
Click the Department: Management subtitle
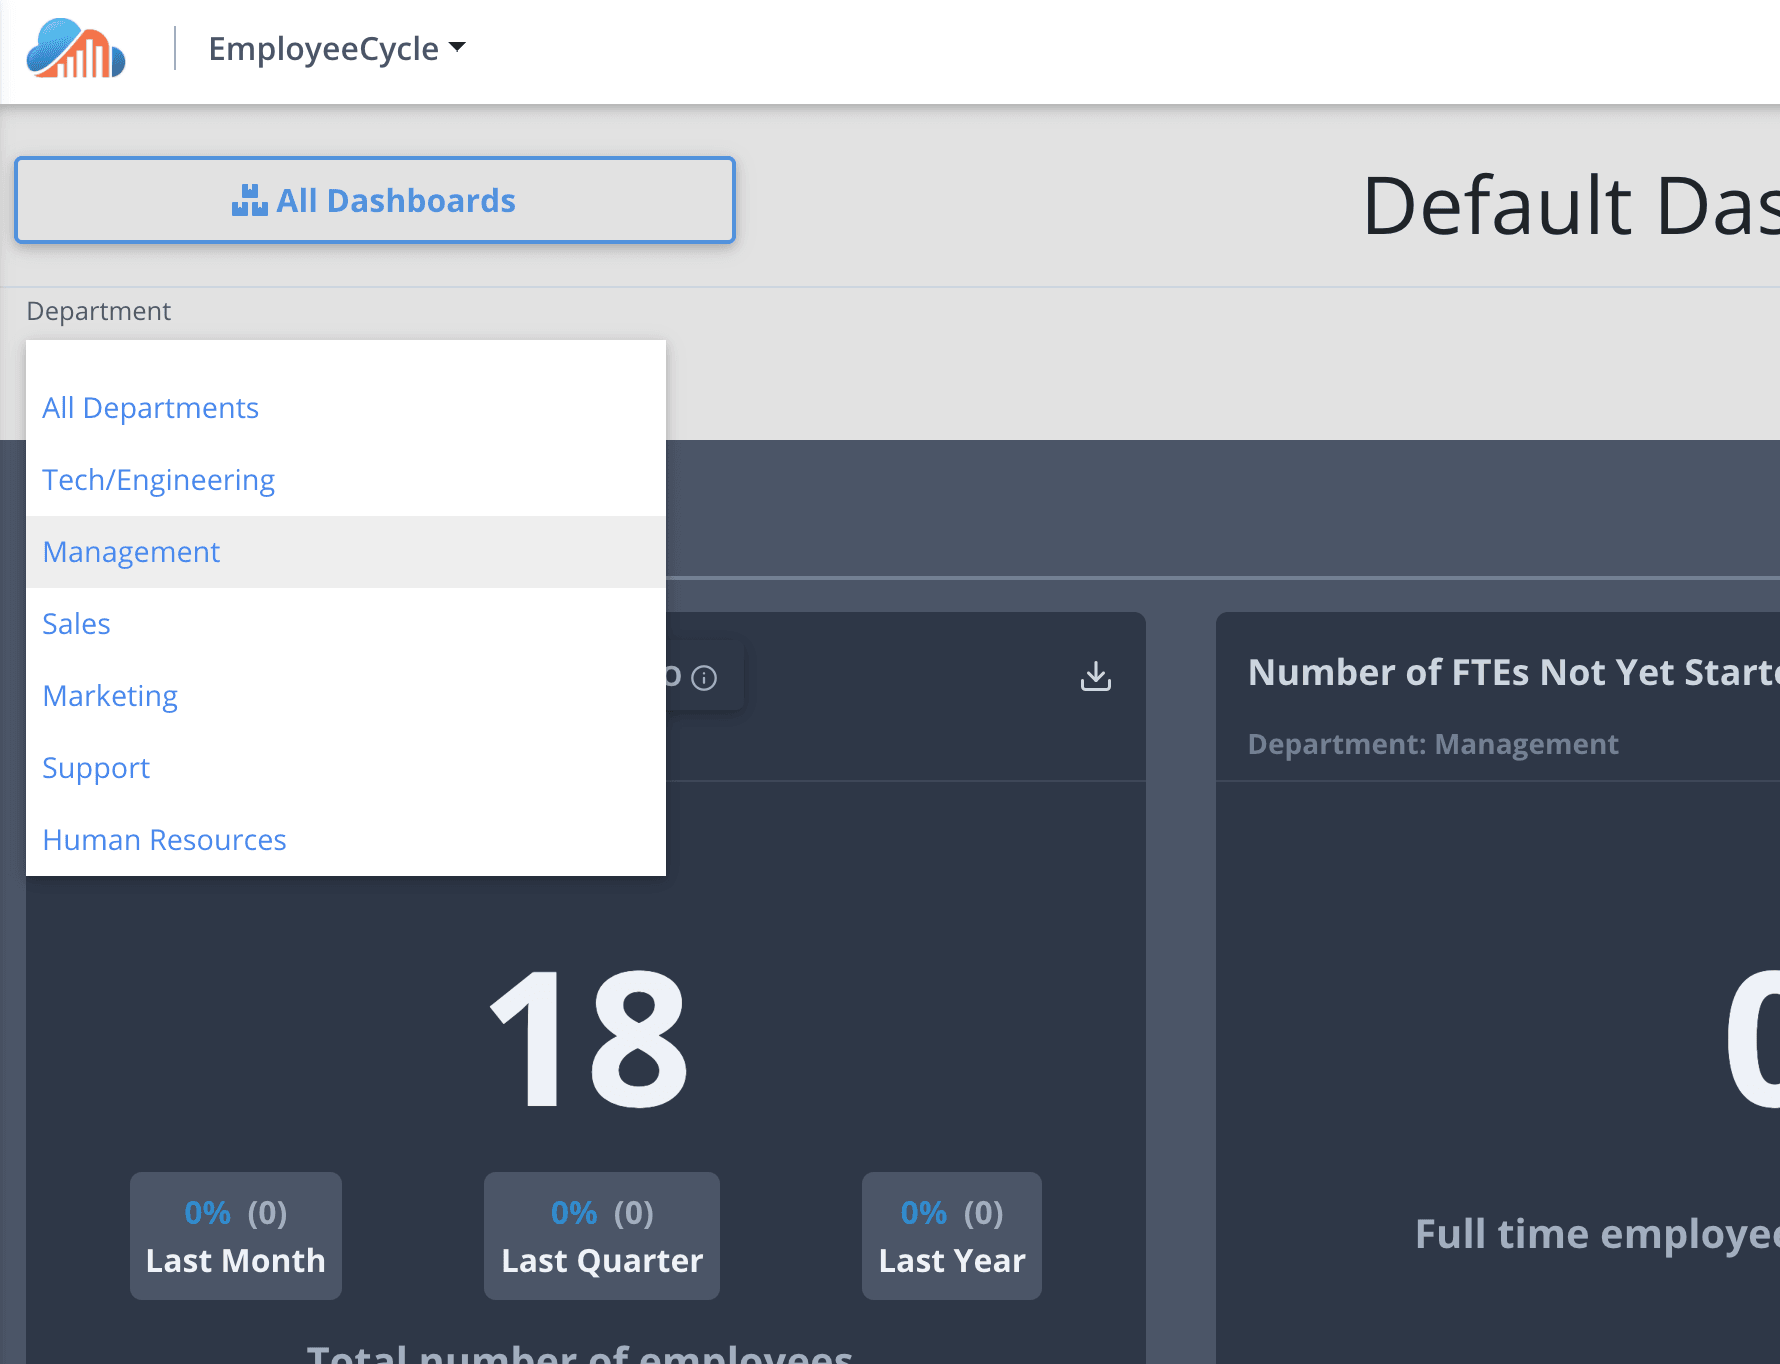point(1433,744)
